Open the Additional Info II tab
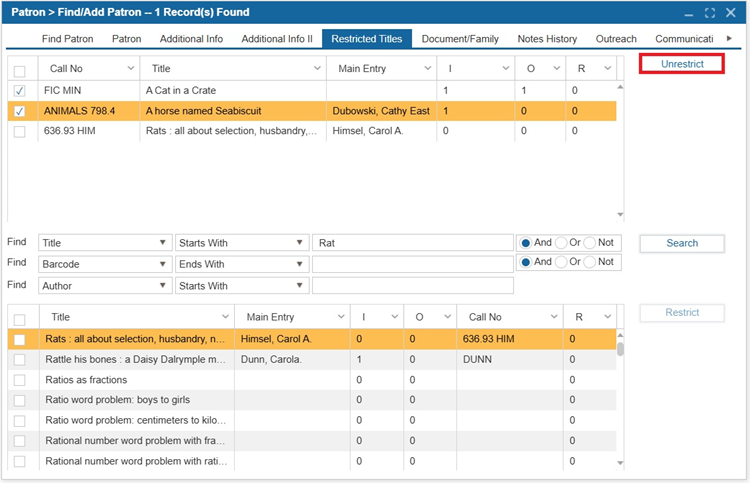The width and height of the screenshot is (750, 483). (277, 39)
